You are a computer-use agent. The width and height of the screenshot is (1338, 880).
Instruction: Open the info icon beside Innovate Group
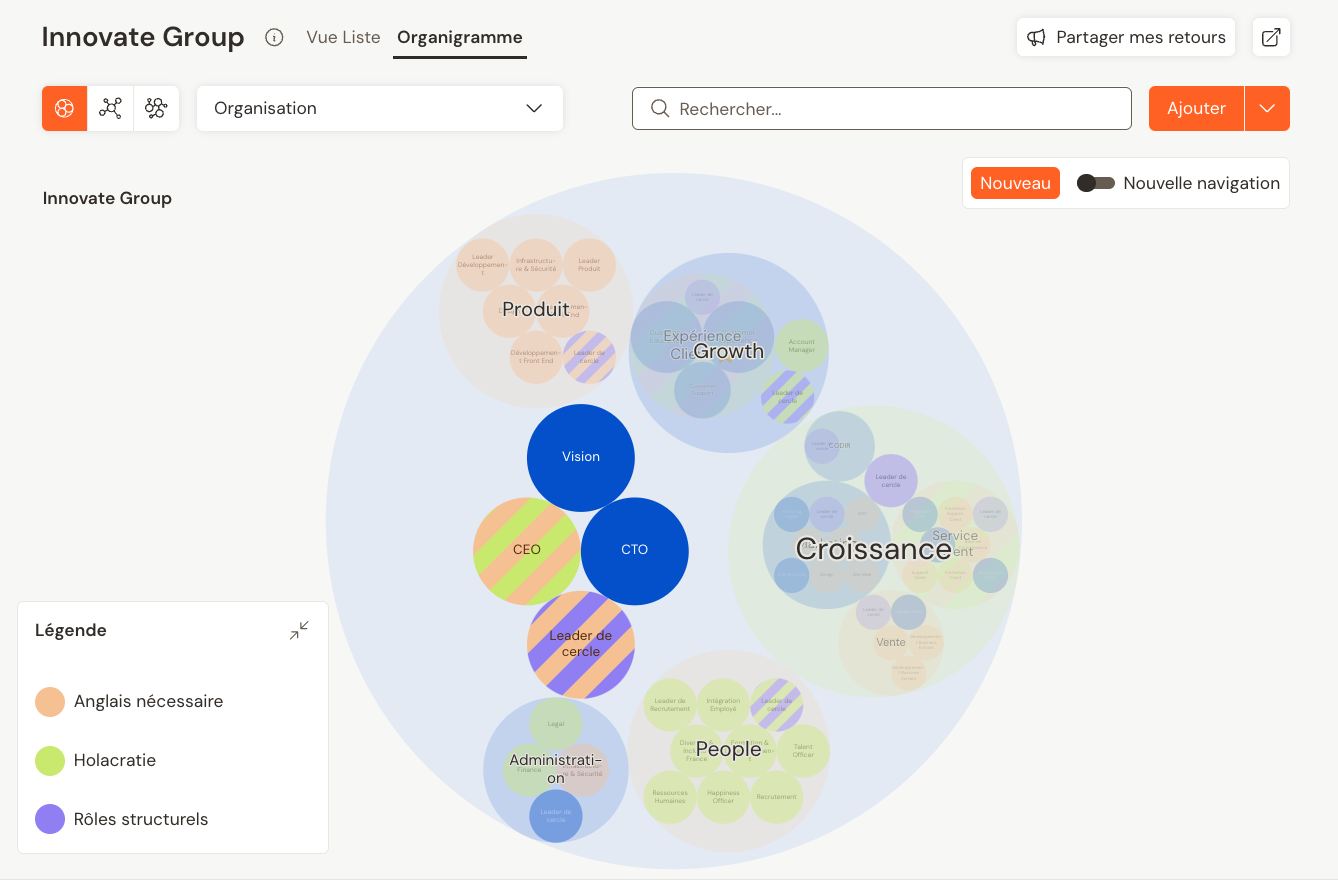pyautogui.click(x=274, y=37)
